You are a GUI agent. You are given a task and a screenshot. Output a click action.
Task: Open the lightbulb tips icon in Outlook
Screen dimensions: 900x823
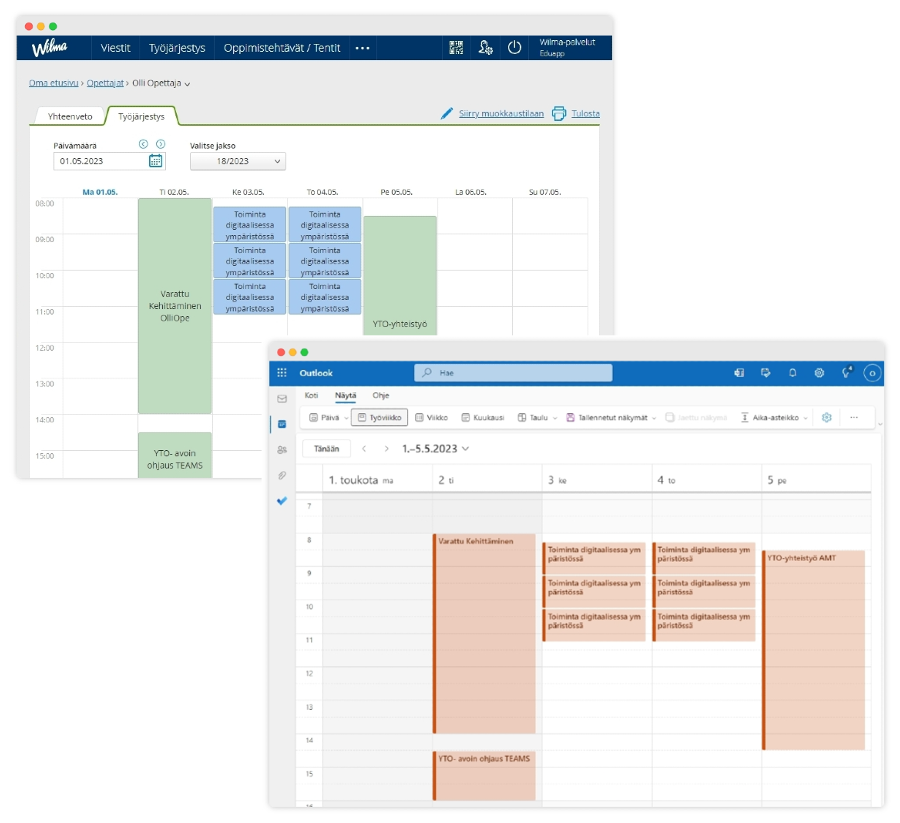847,372
